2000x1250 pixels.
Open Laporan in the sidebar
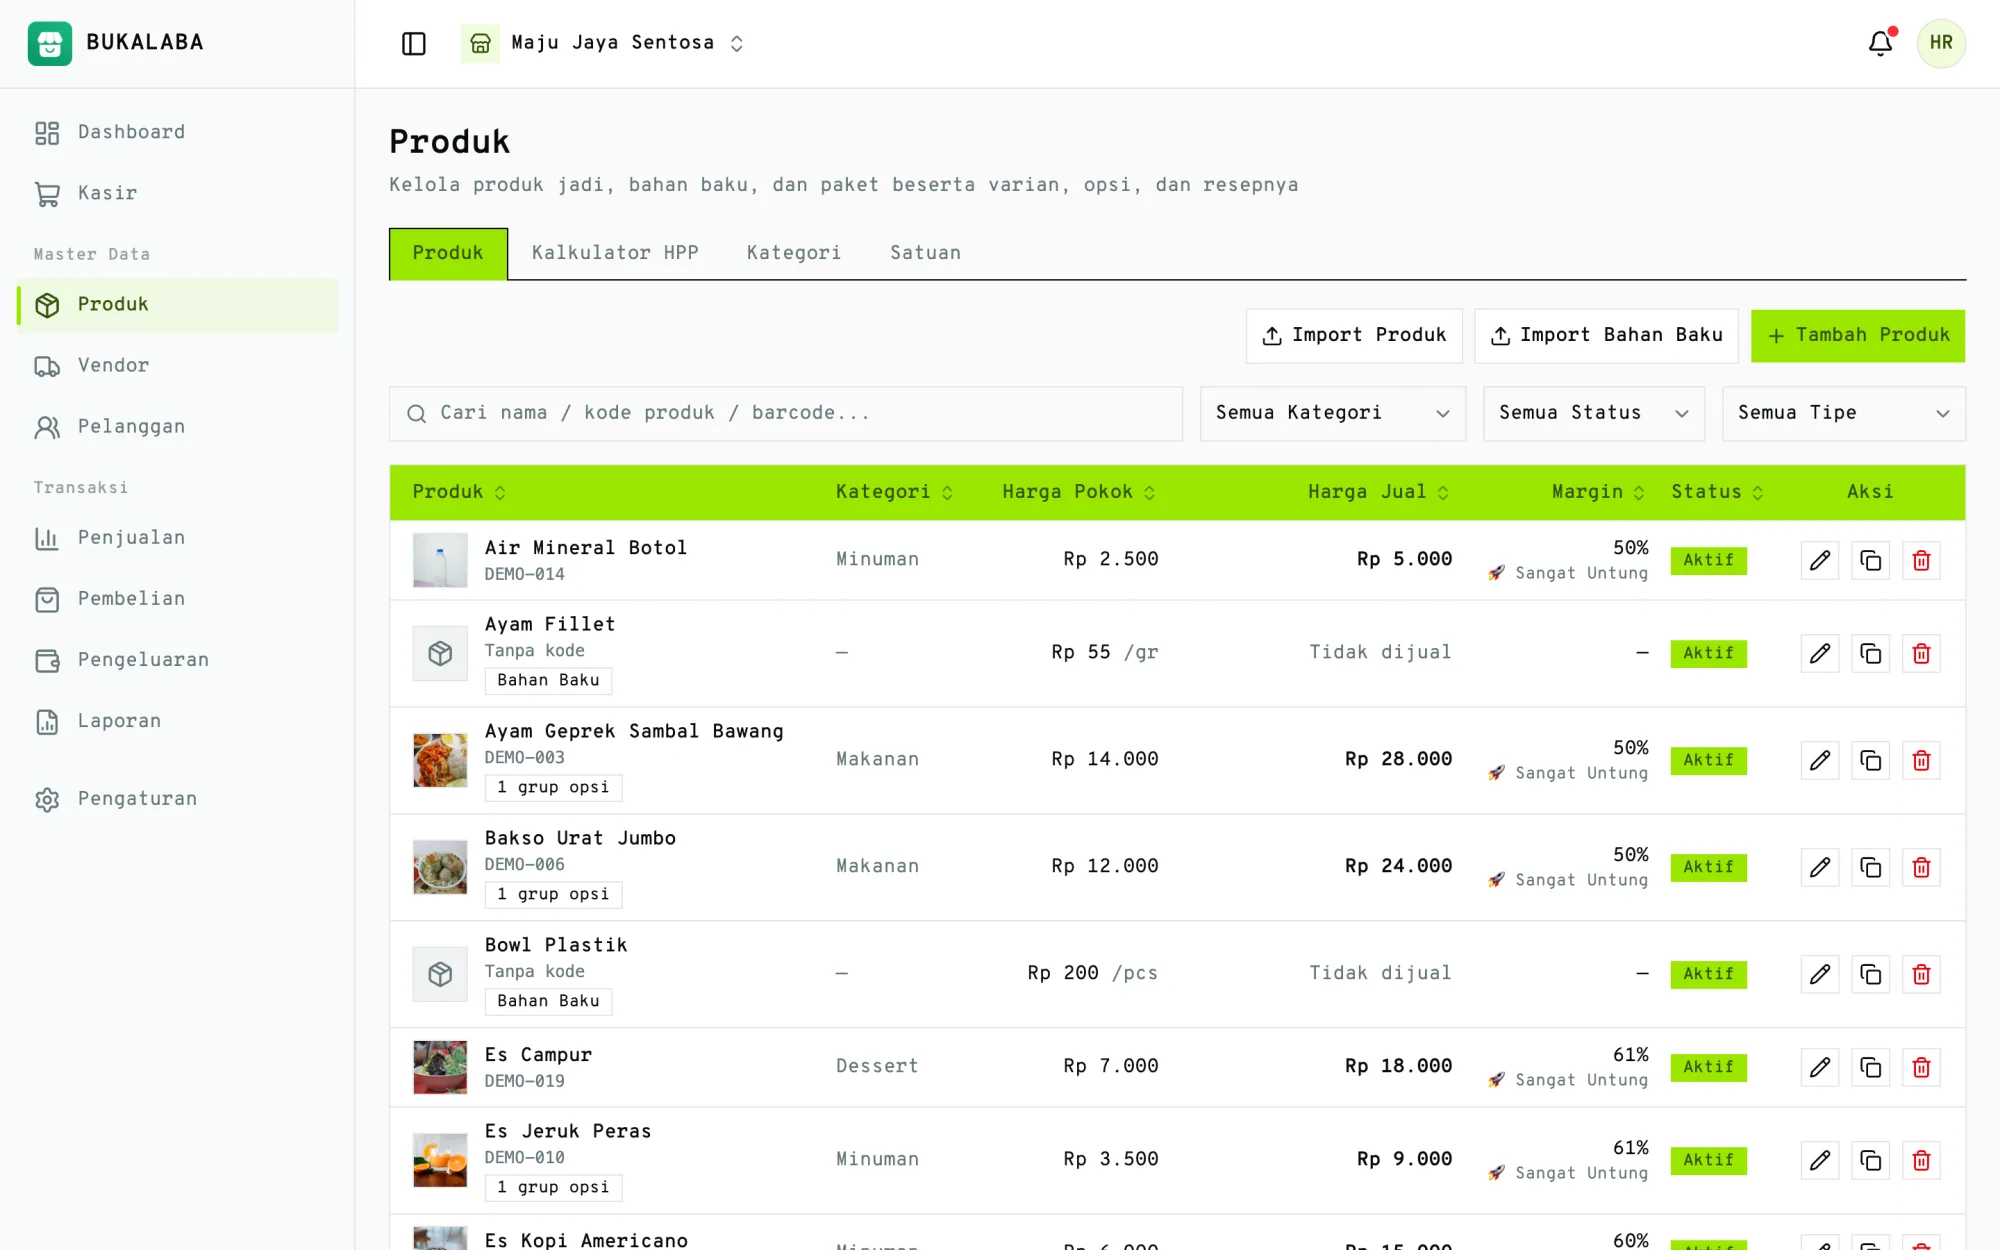[177, 721]
